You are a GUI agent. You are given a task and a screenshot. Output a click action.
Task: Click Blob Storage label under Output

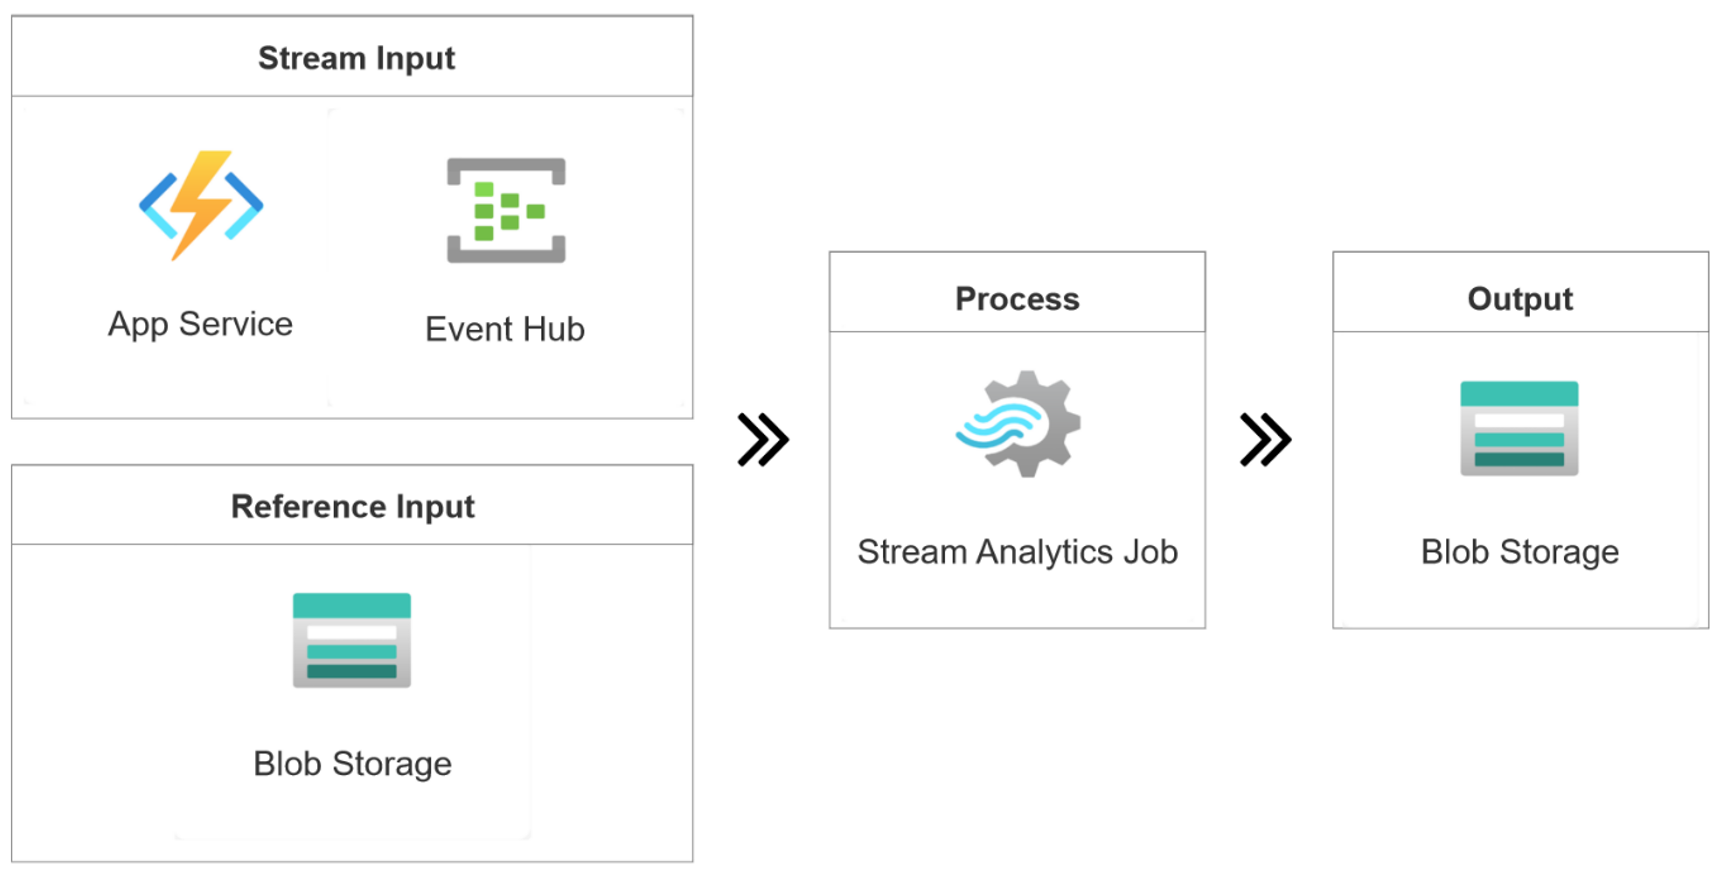tap(1520, 552)
